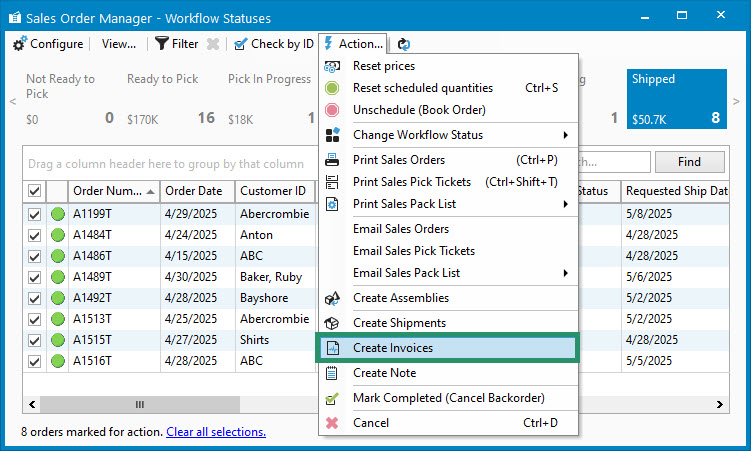Screen dimensions: 751x451
Task: Uncheck the checkbox for order A1513T
Action: tap(34, 319)
